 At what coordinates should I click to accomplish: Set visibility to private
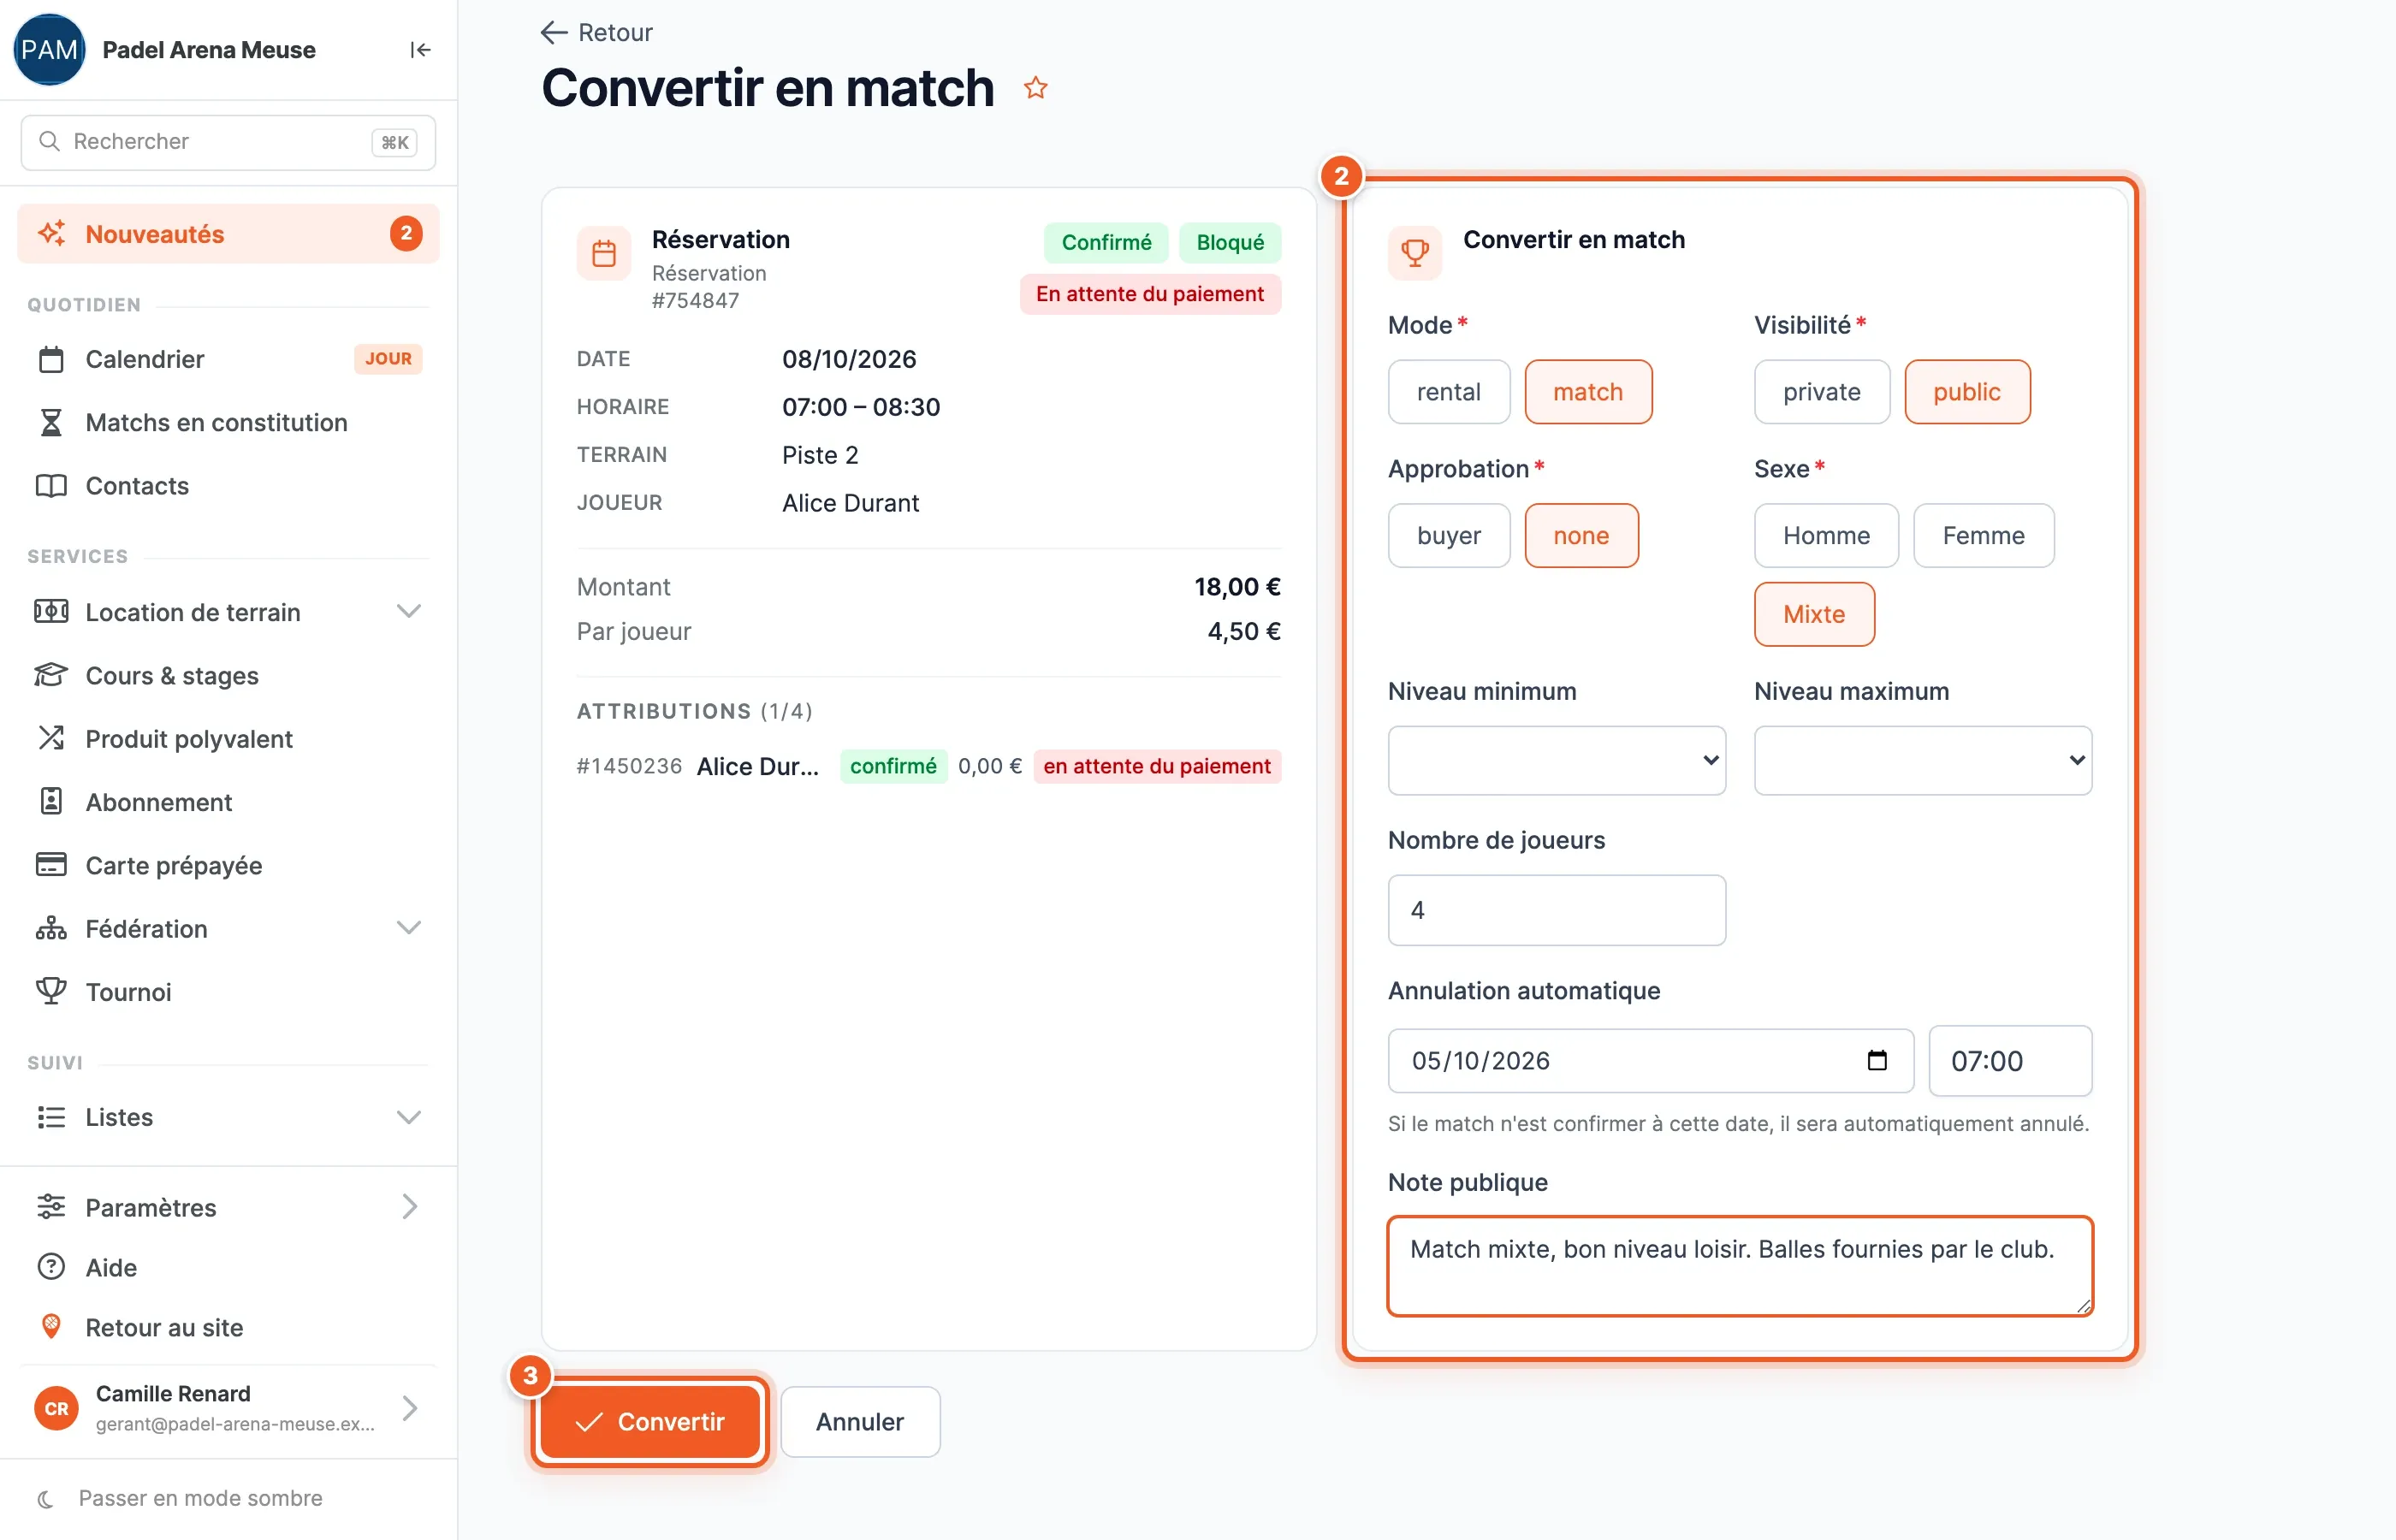click(1821, 392)
